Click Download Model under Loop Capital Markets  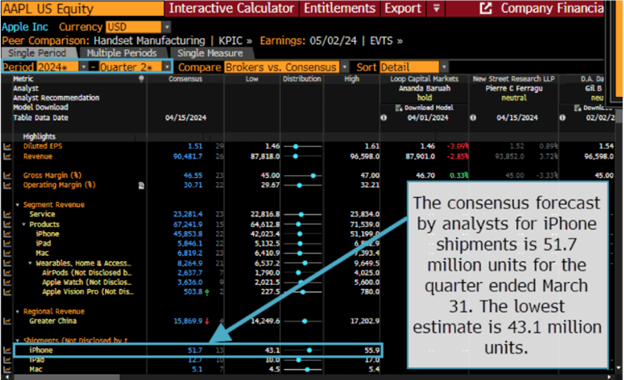tap(424, 108)
